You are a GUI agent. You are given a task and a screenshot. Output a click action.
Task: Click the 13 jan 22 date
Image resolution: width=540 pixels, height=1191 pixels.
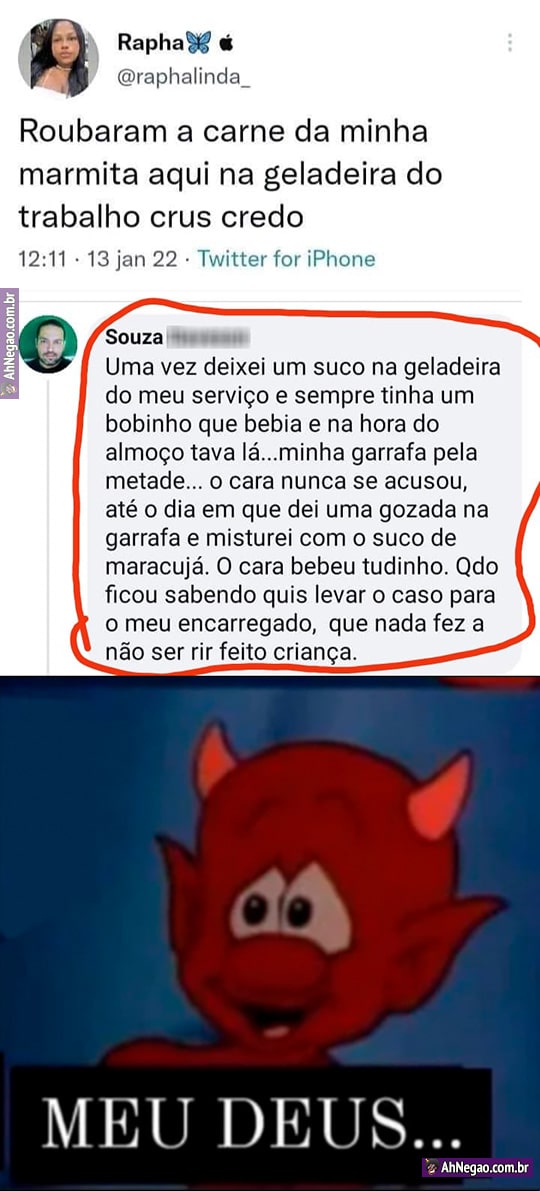(x=134, y=259)
